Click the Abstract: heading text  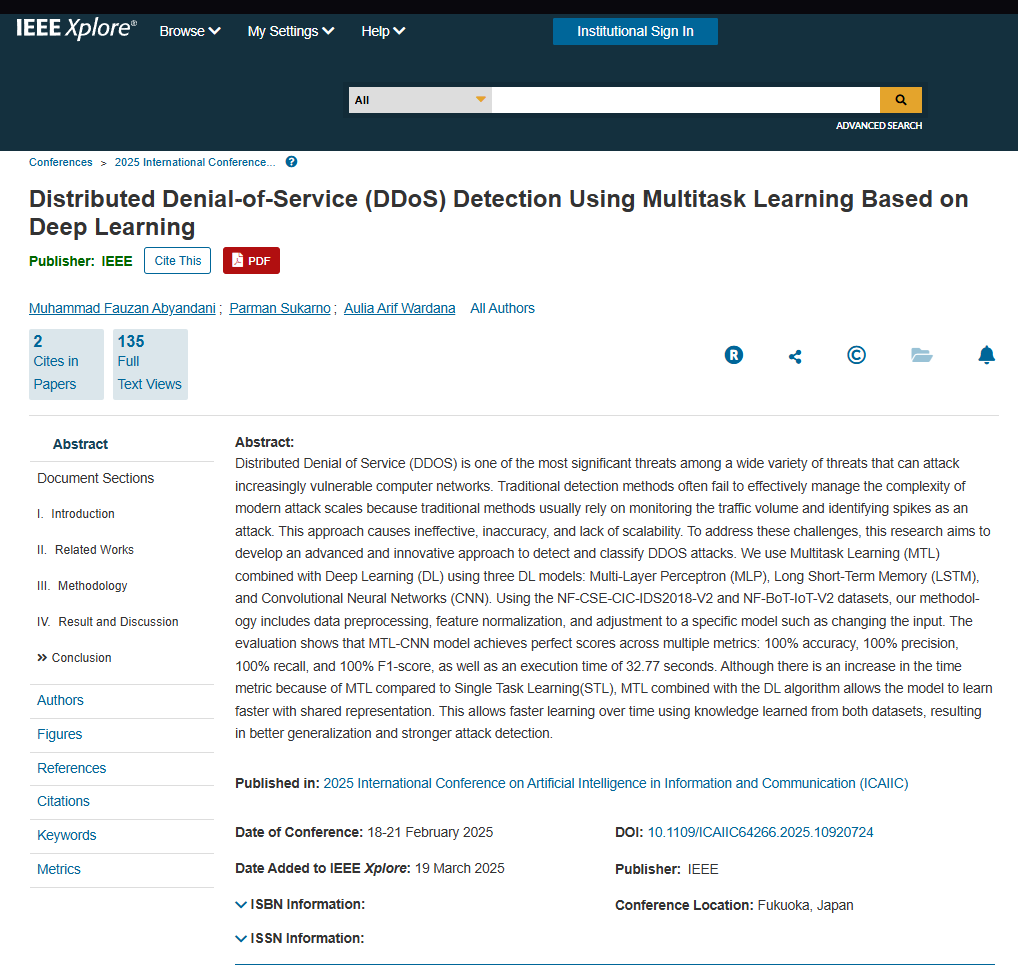264,442
